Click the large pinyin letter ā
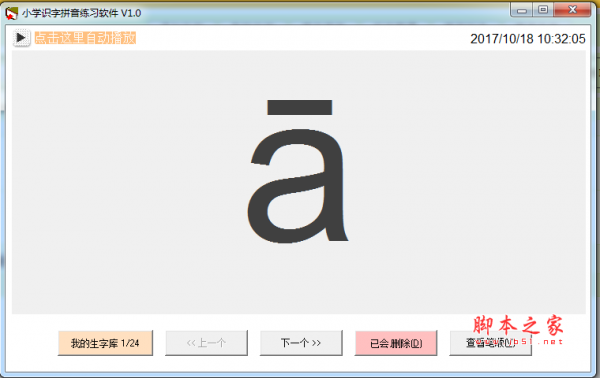Screen dimensions: 600x378 click(x=298, y=171)
